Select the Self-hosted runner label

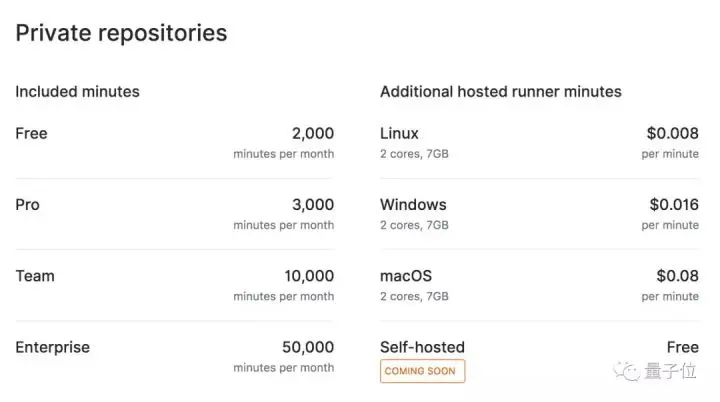click(x=422, y=347)
